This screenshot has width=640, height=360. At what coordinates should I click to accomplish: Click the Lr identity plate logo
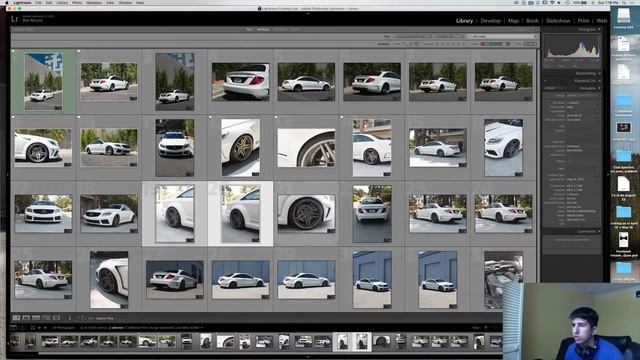tap(15, 19)
